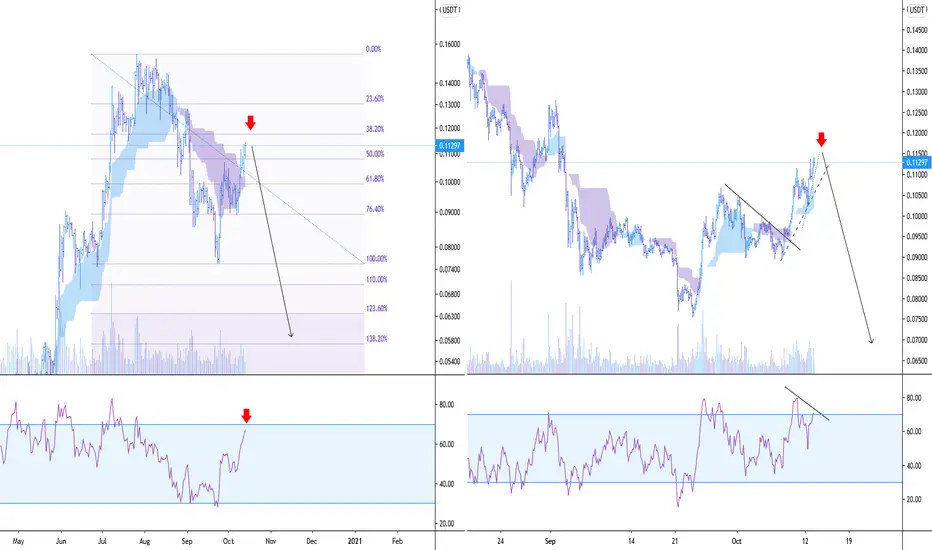Click 20.00 on the right RSI axis
Viewport: 932px width, 550px height.
click(x=914, y=500)
